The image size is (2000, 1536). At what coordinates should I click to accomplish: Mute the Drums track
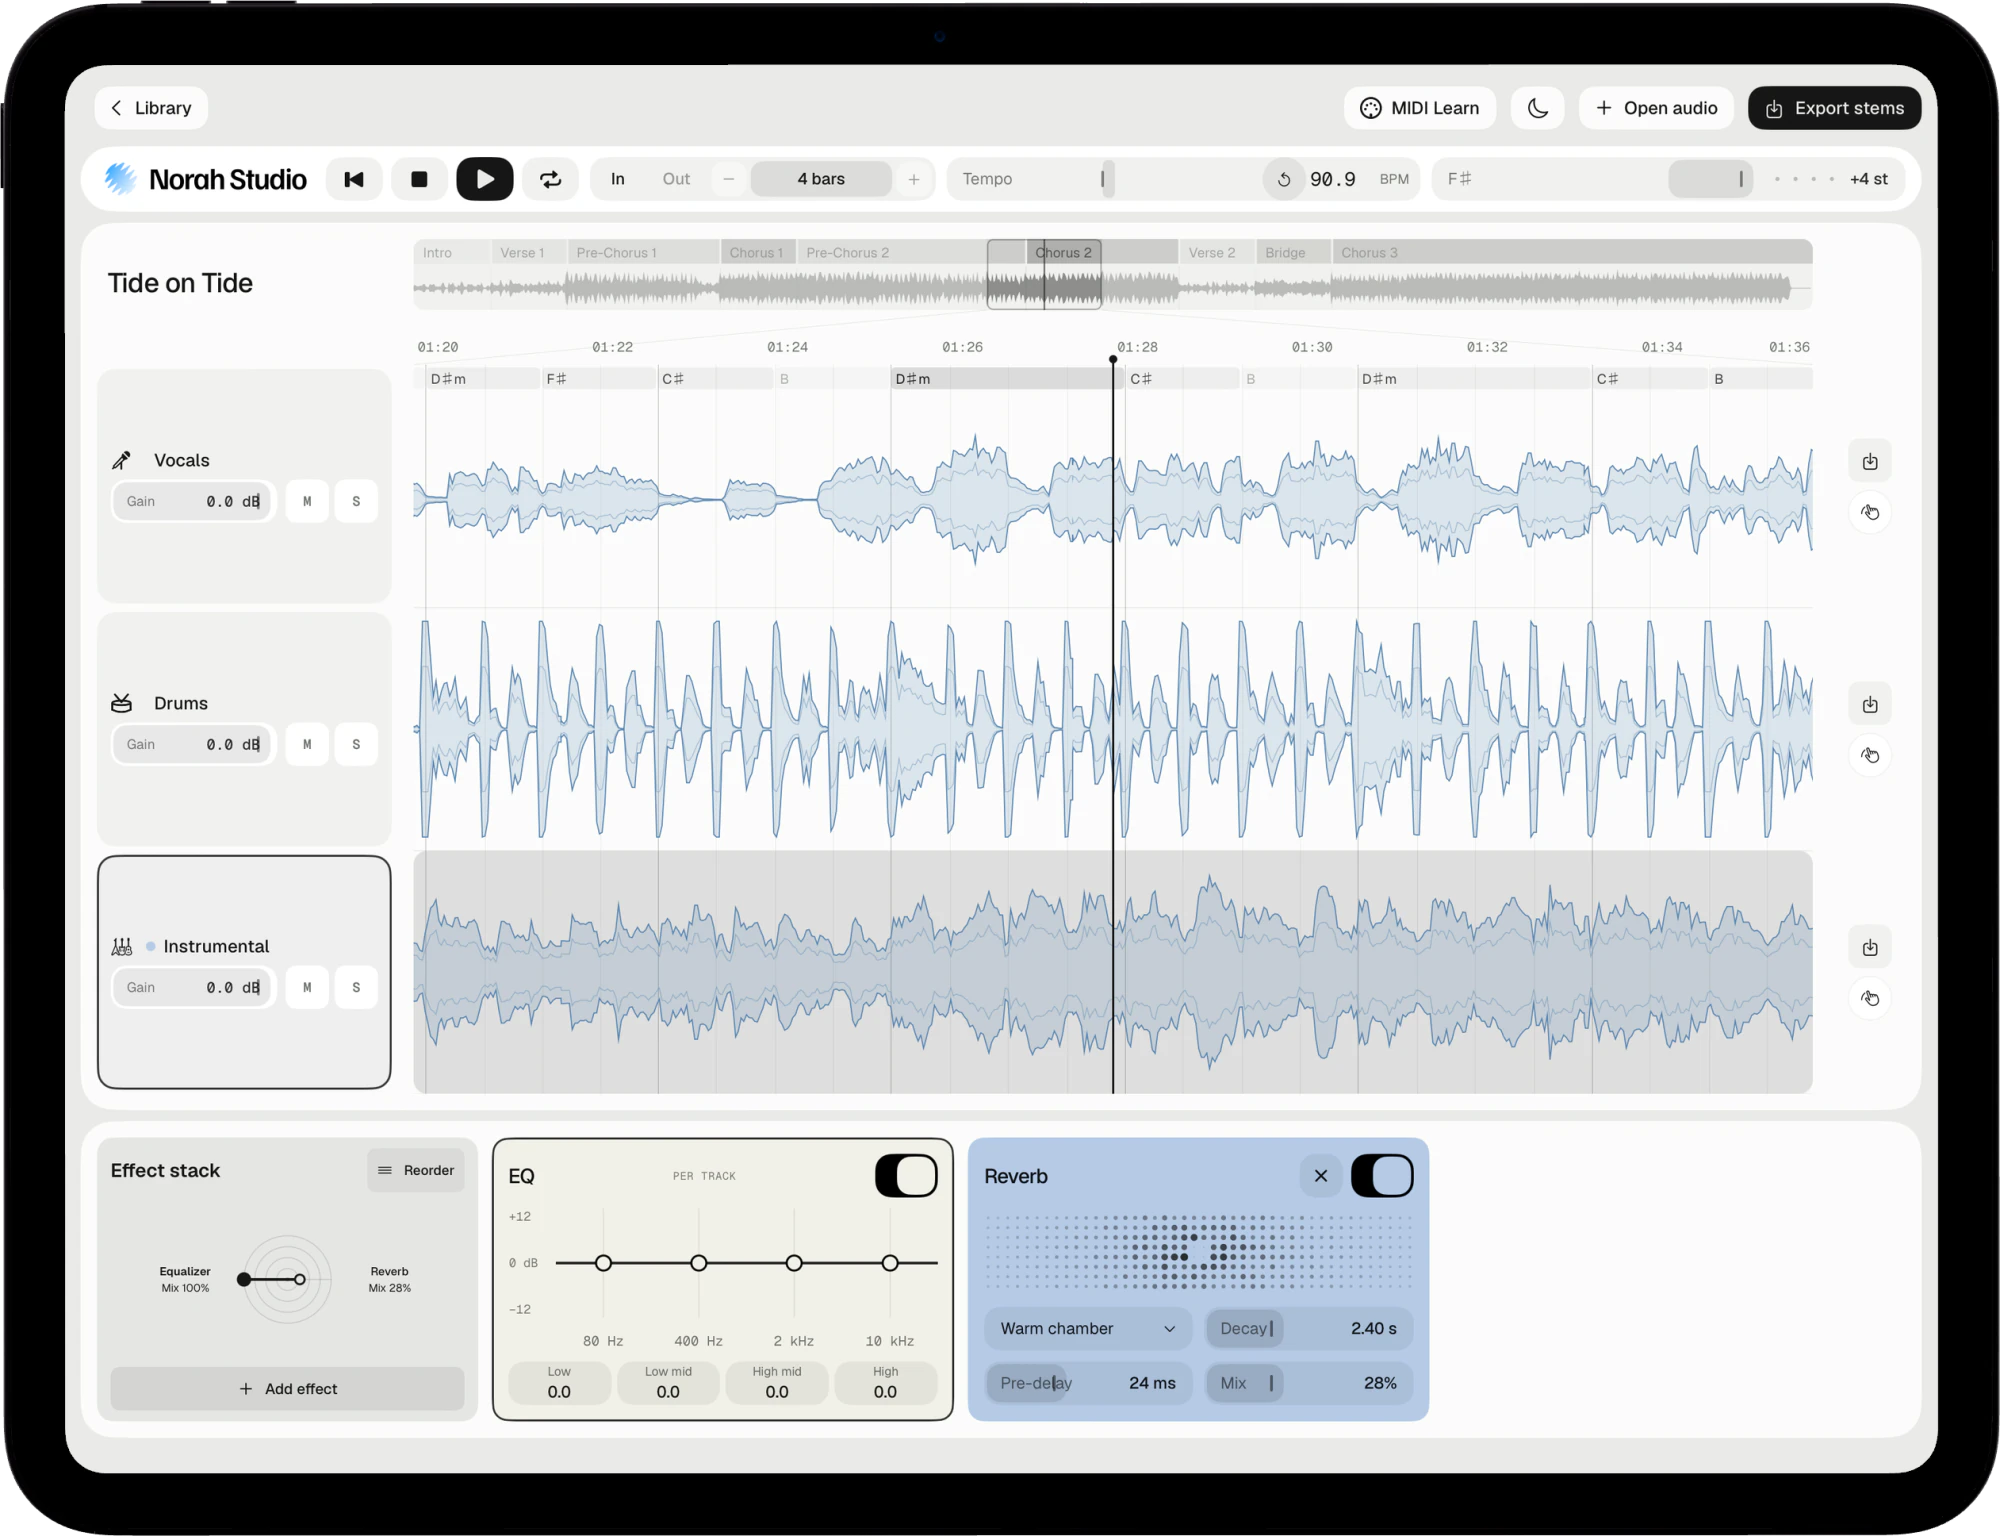click(x=307, y=744)
